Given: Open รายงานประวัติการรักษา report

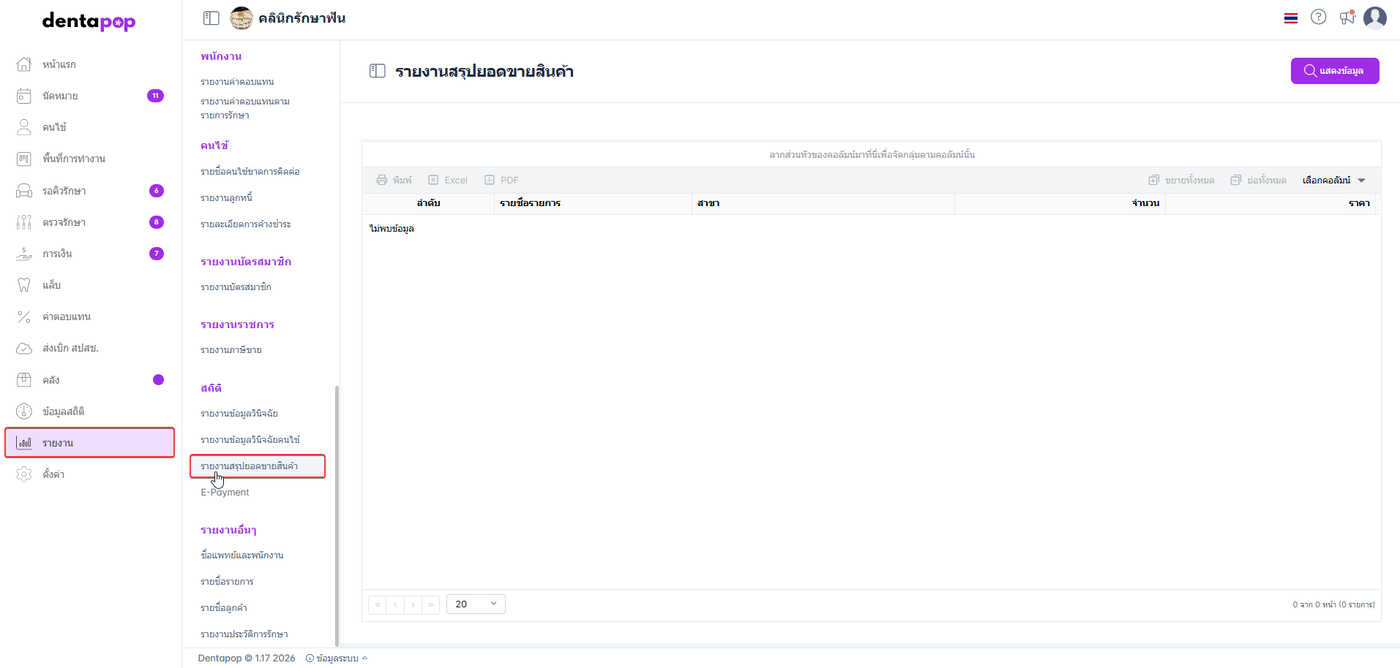Looking at the screenshot, I should (x=244, y=634).
